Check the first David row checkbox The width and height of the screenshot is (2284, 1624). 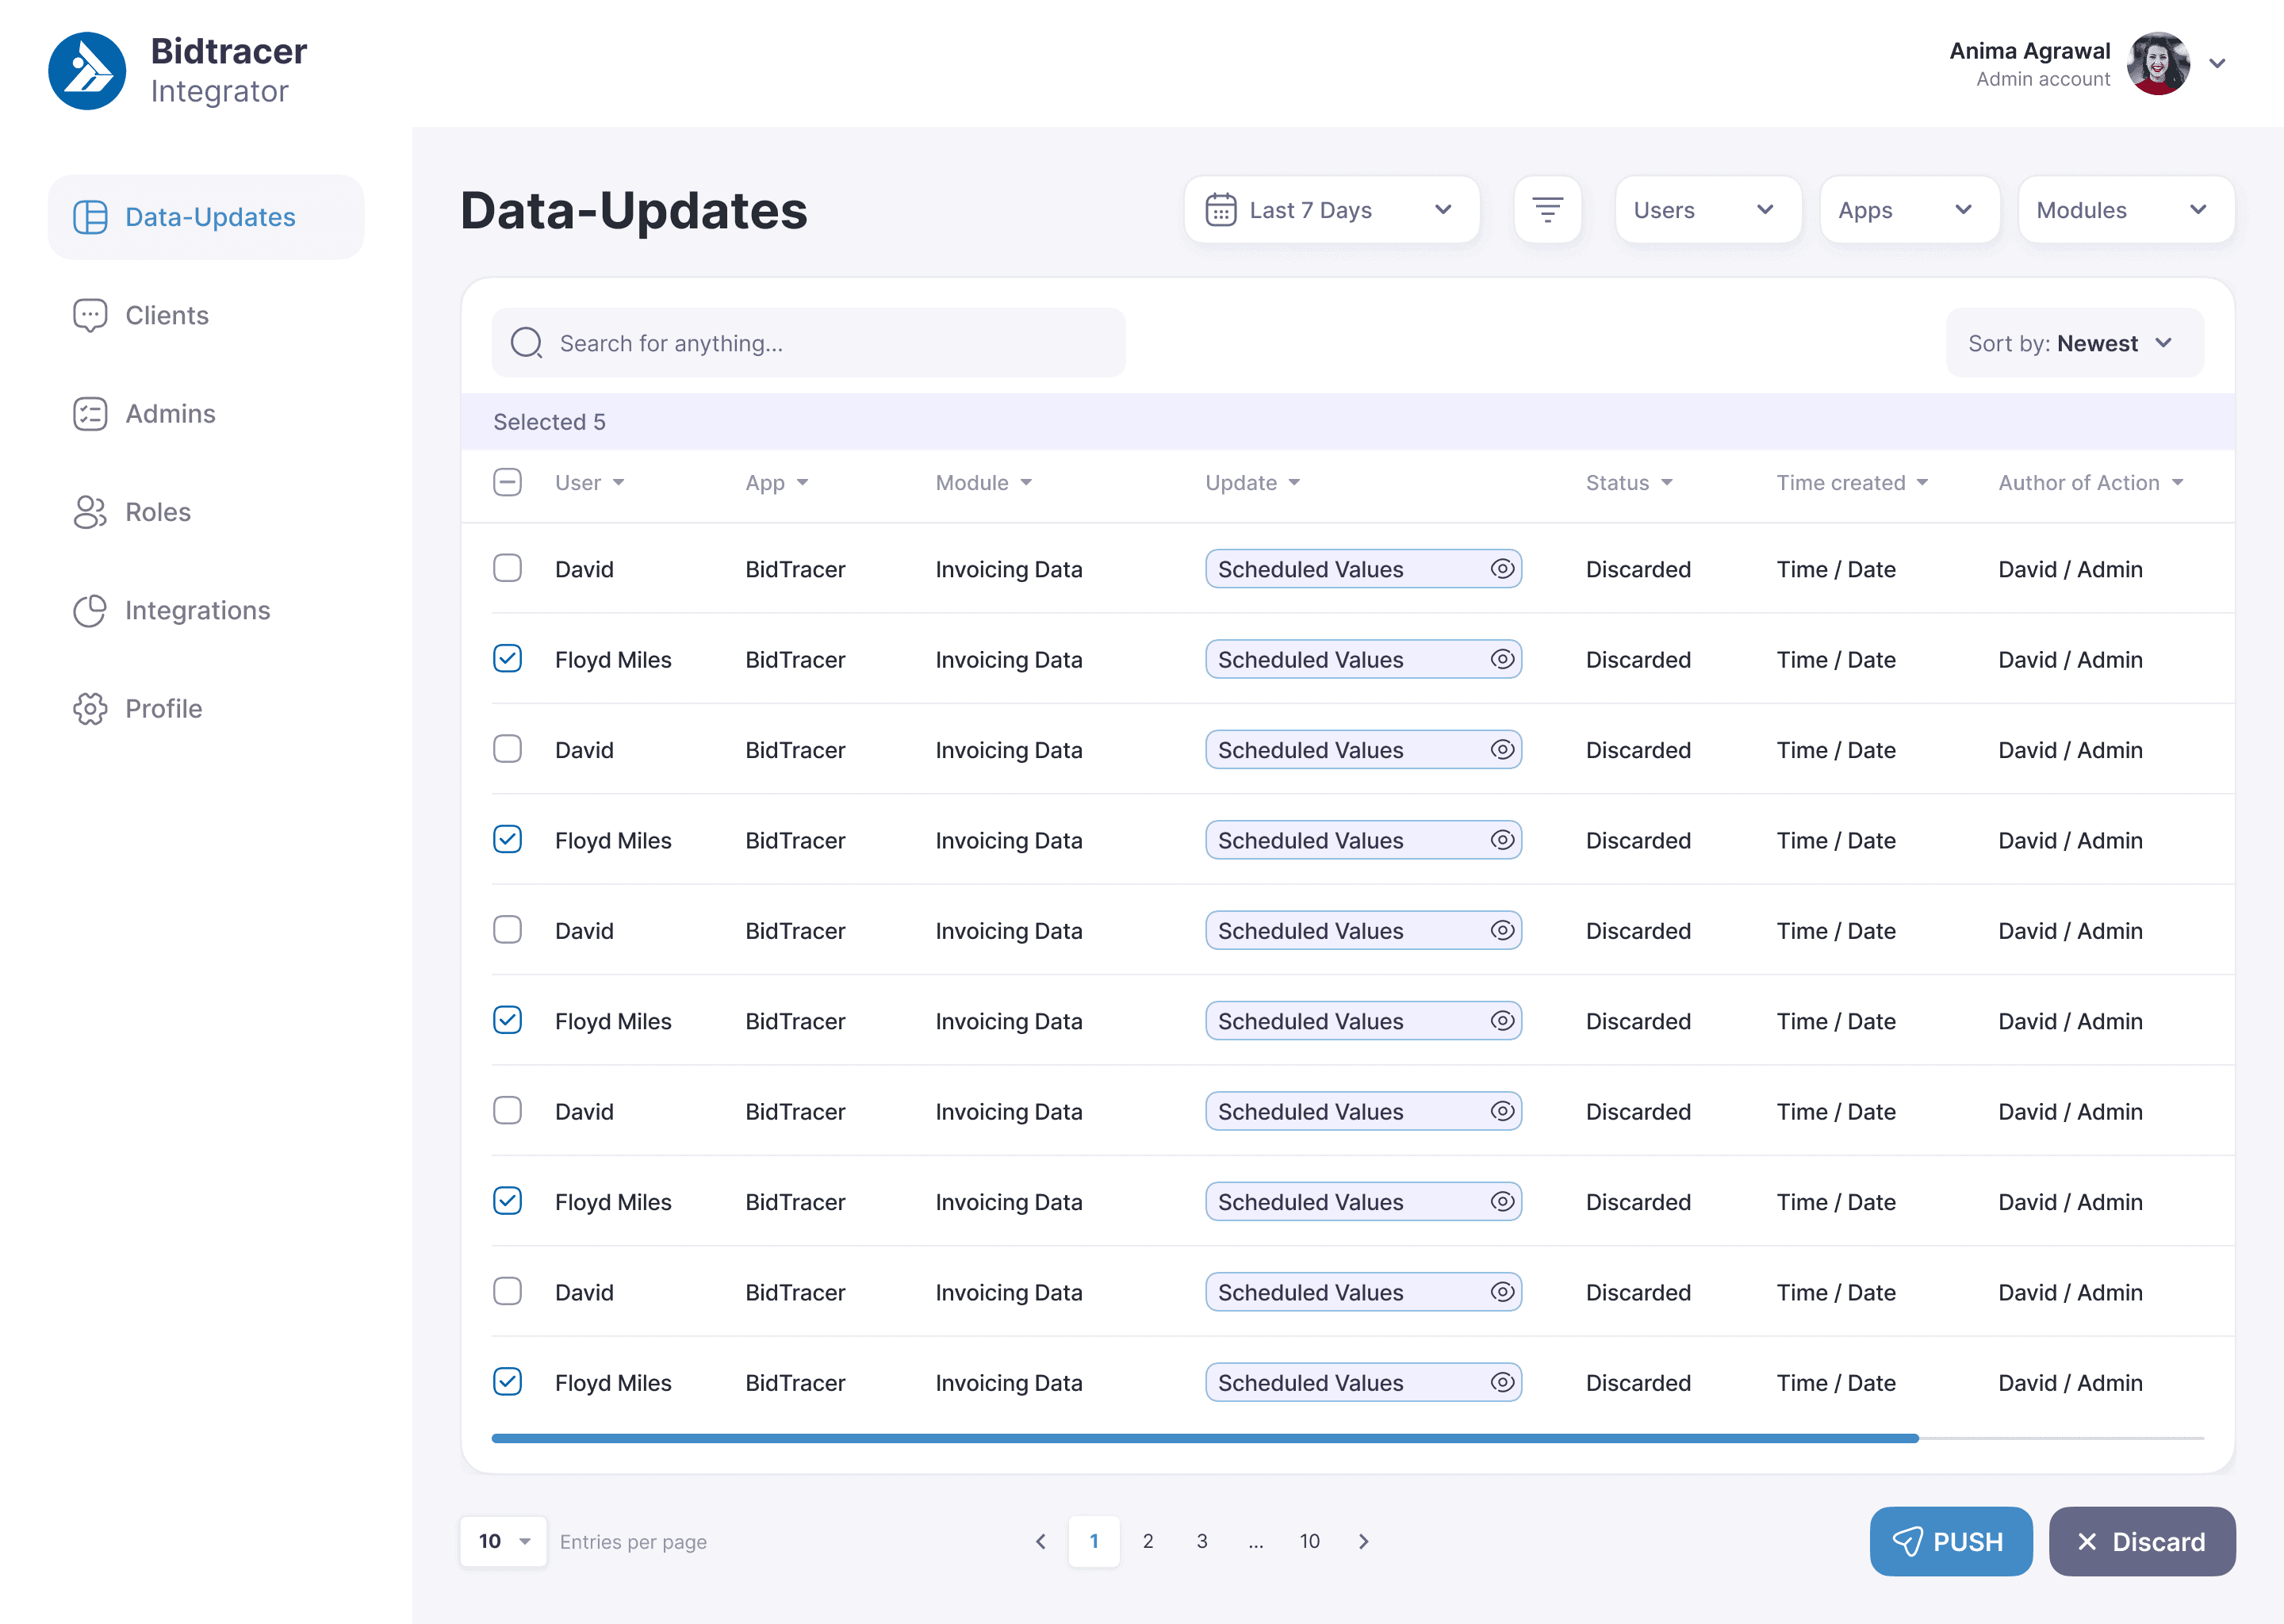(508, 568)
